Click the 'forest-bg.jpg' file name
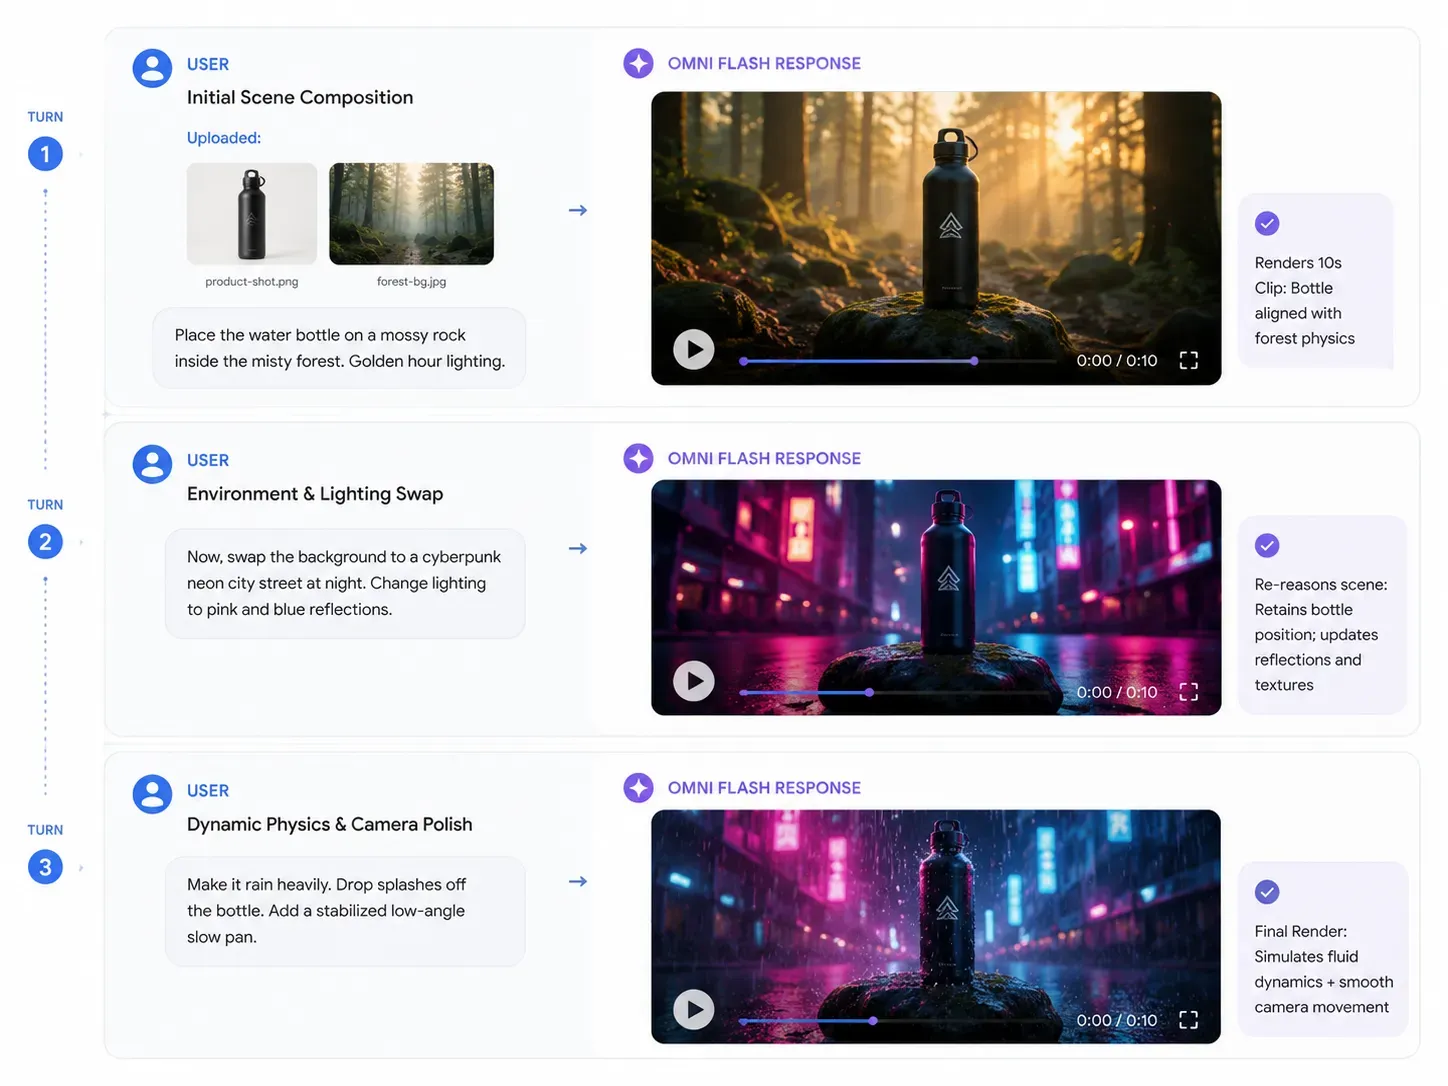The height and width of the screenshot is (1086, 1448). 411,282
